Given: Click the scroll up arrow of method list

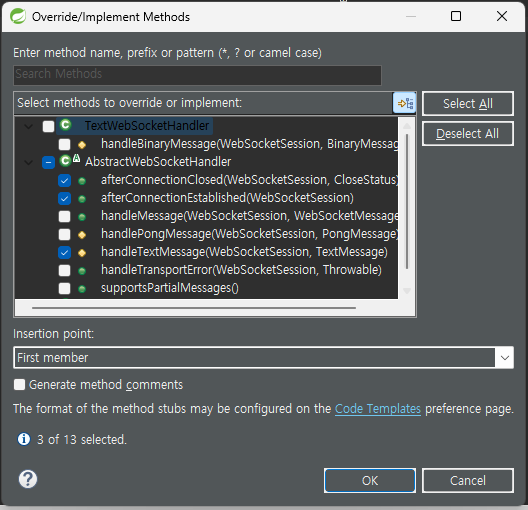Looking at the screenshot, I should coord(407,126).
